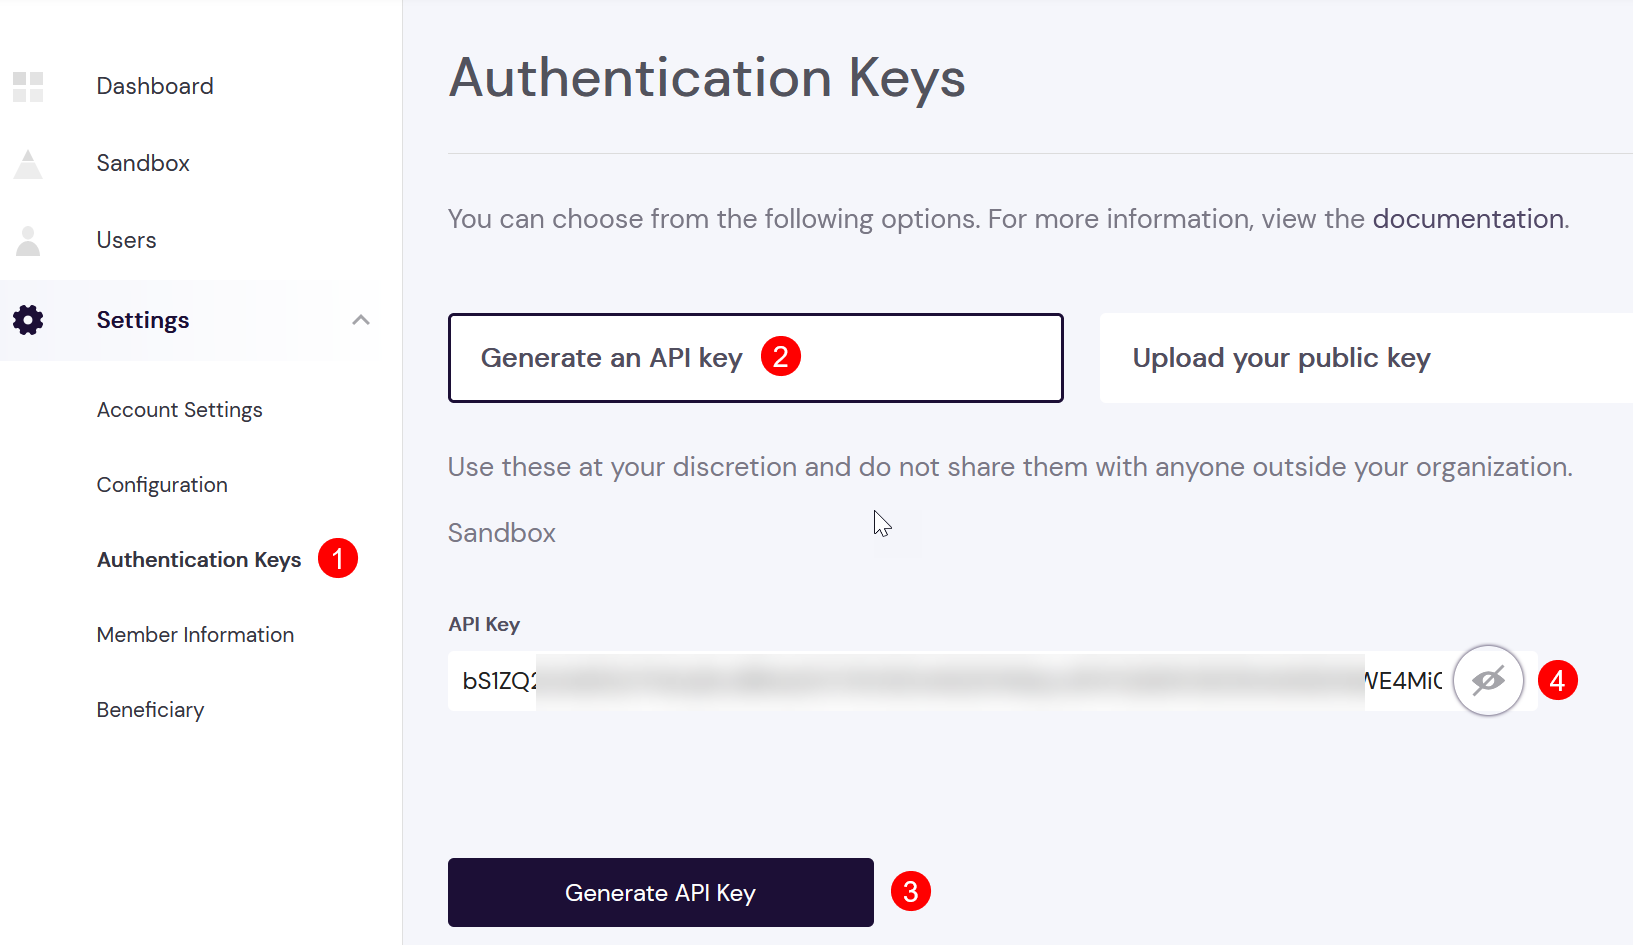Select Authentication Keys in sidebar

(199, 560)
